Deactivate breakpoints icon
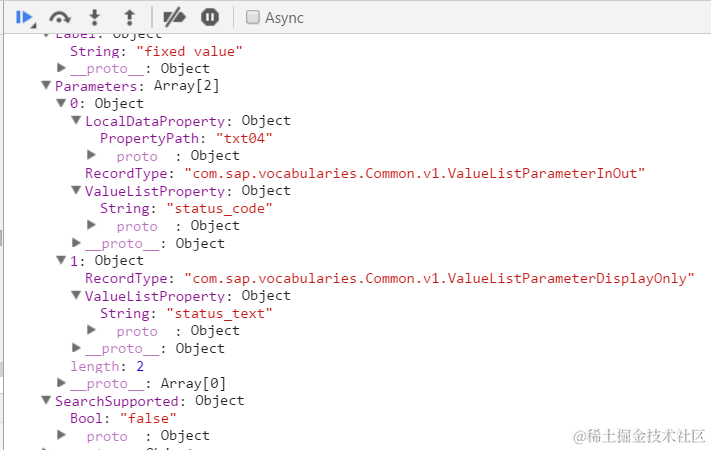Viewport: 711px width, 450px height. coord(175,18)
